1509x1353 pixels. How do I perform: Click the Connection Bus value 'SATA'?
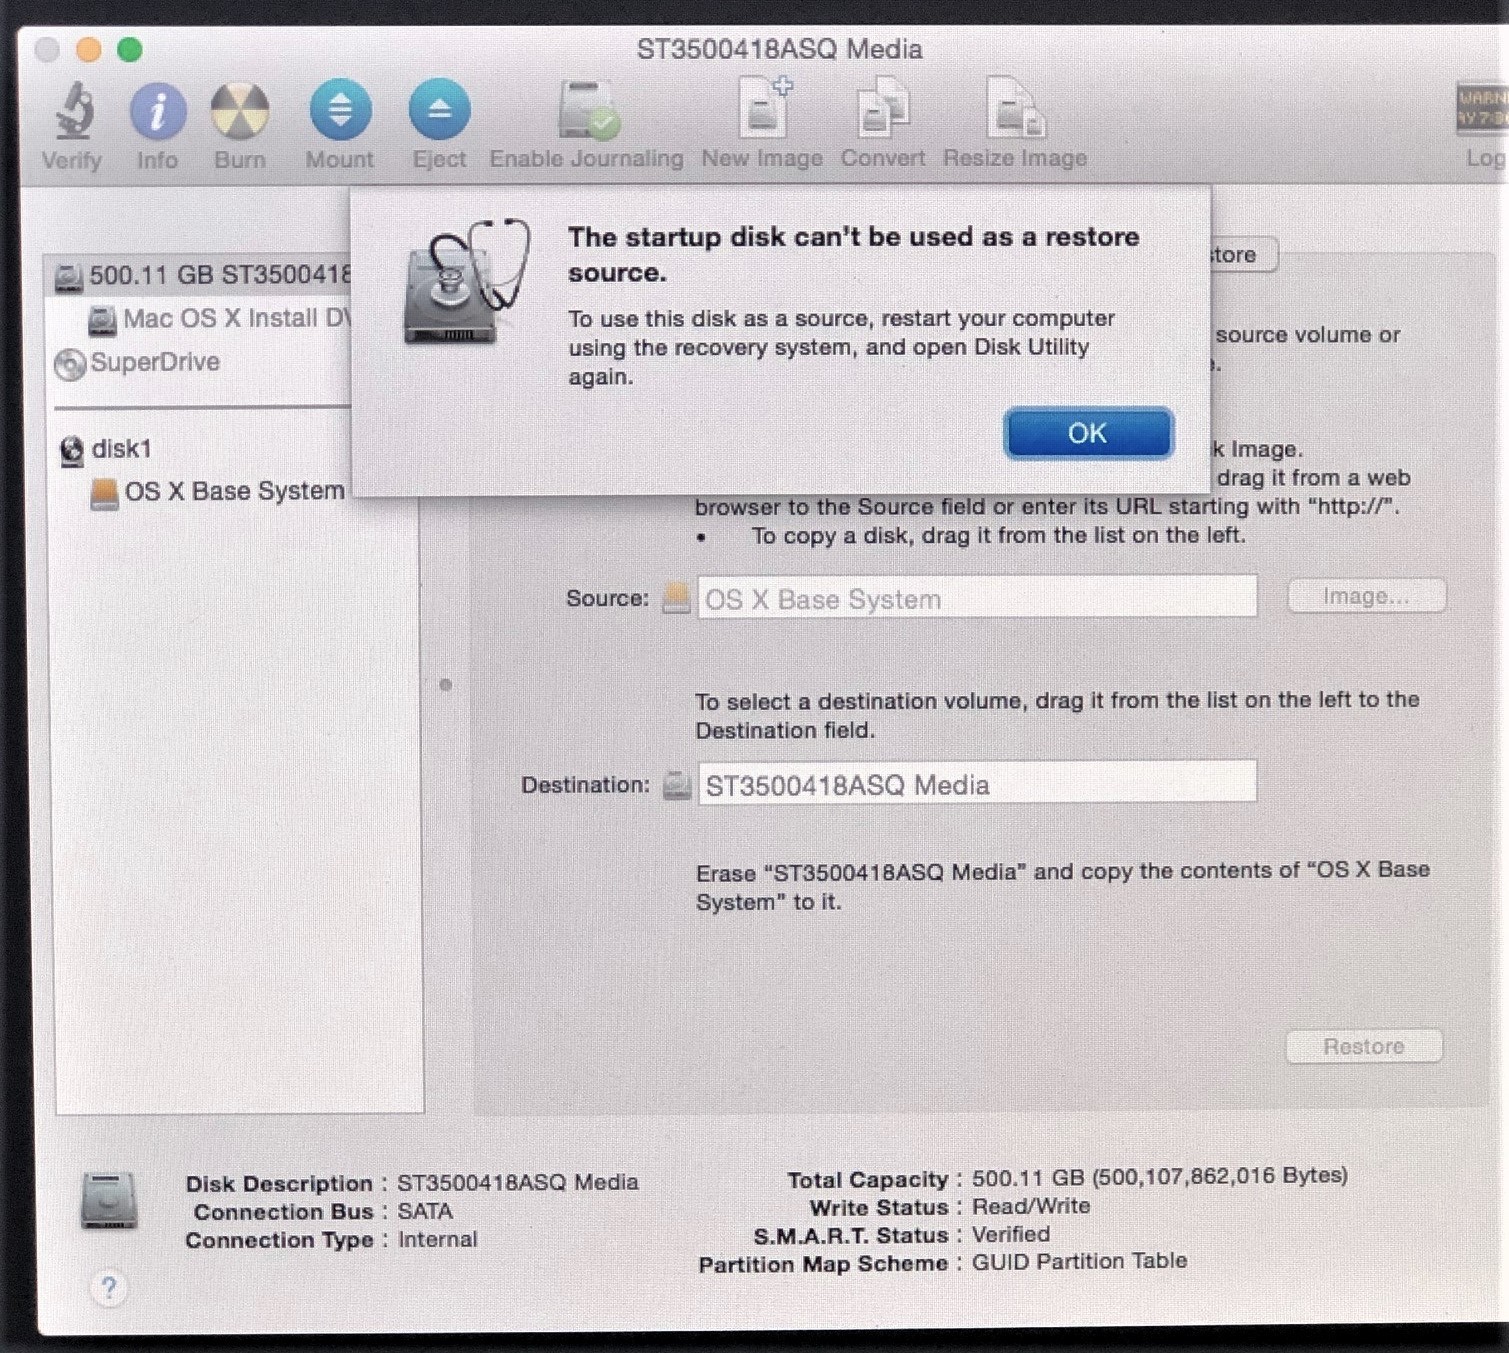tap(425, 1211)
